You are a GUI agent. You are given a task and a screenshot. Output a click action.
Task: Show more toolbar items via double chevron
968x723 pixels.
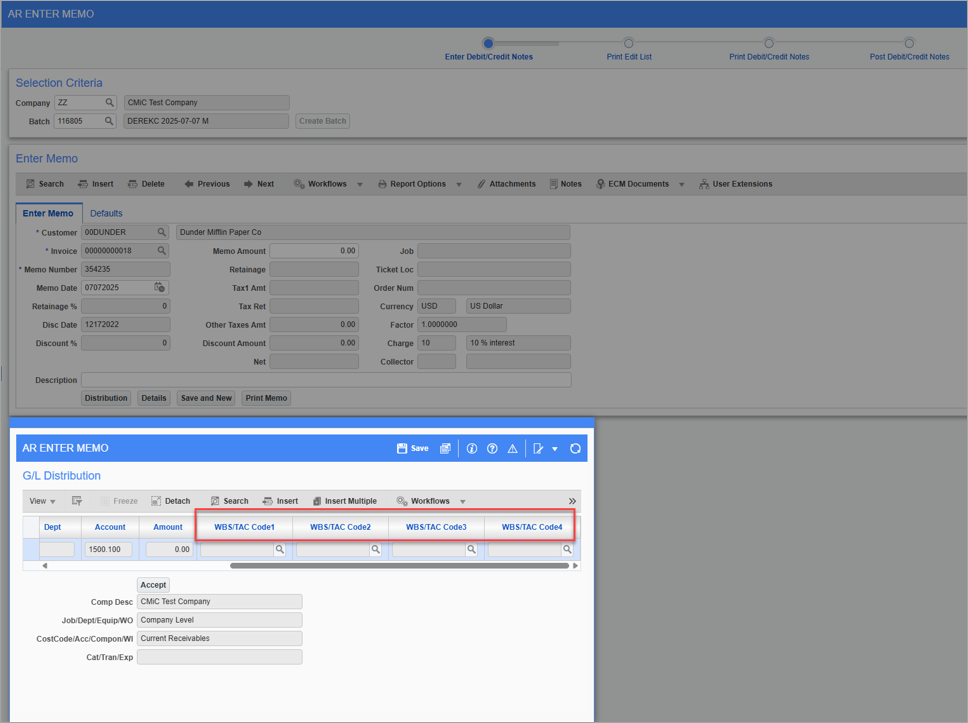pyautogui.click(x=572, y=501)
